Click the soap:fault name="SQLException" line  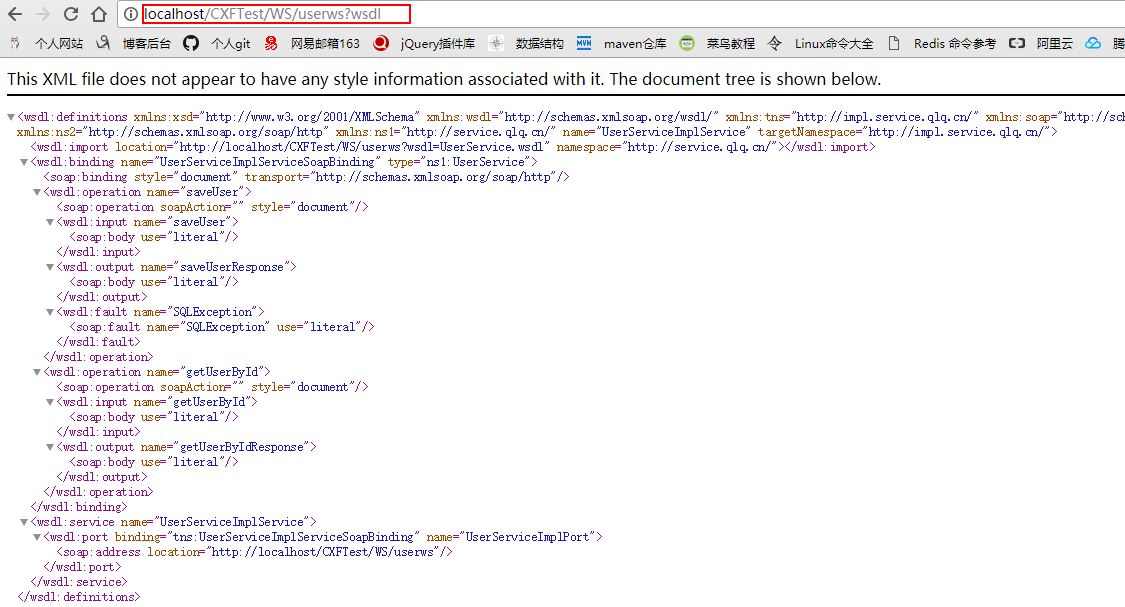coord(222,327)
